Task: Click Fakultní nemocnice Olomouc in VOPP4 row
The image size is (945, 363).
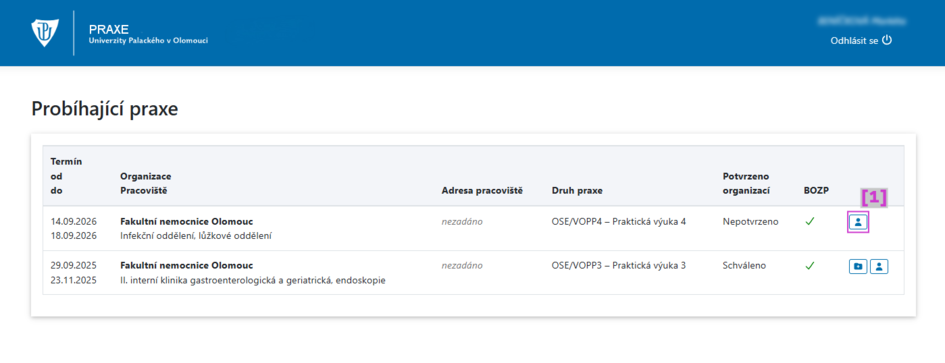Action: tap(186, 221)
